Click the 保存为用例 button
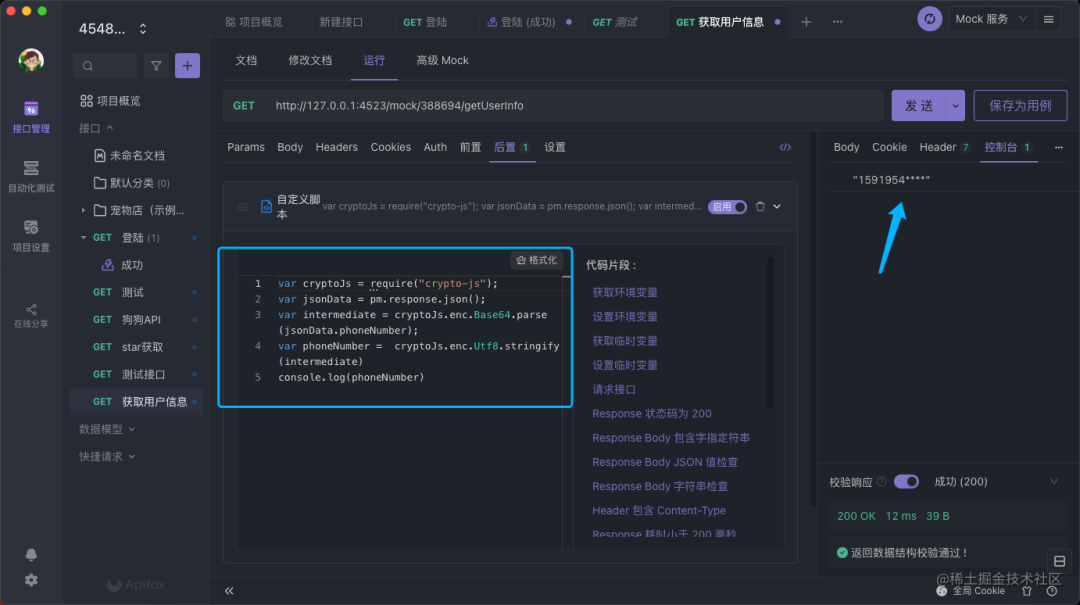The width and height of the screenshot is (1080, 605). pyautogui.click(x=1019, y=106)
